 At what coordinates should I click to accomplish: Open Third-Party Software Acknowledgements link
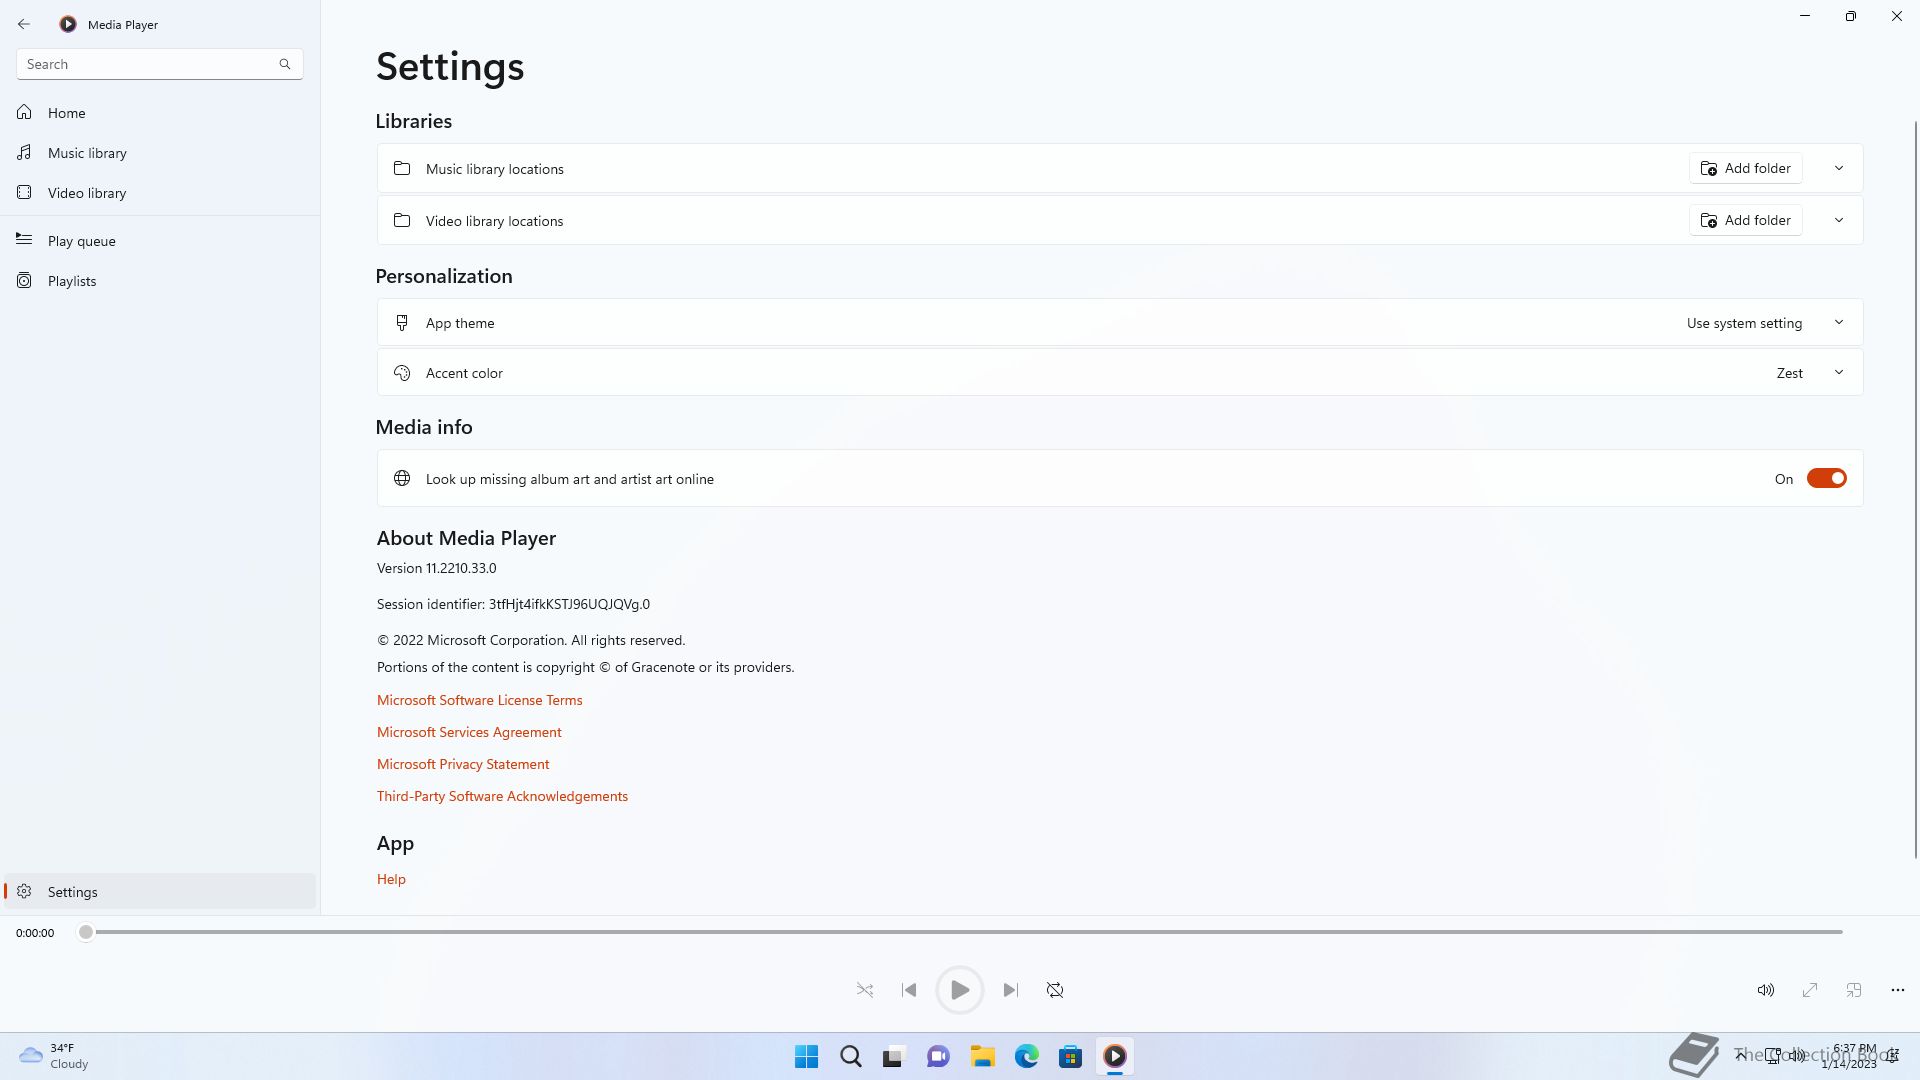(502, 796)
